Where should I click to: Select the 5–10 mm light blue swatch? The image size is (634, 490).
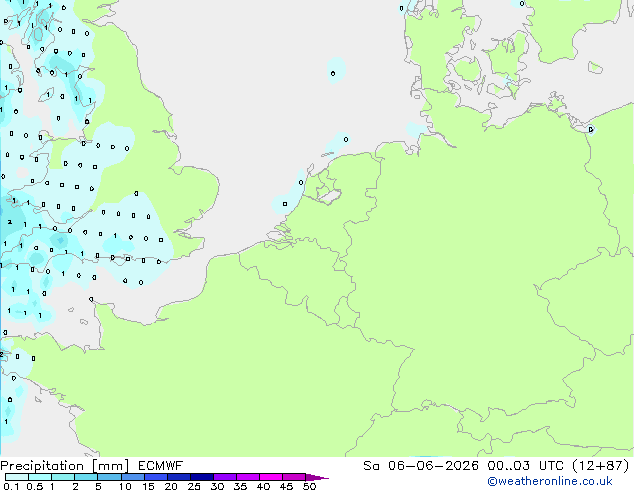pyautogui.click(x=109, y=477)
